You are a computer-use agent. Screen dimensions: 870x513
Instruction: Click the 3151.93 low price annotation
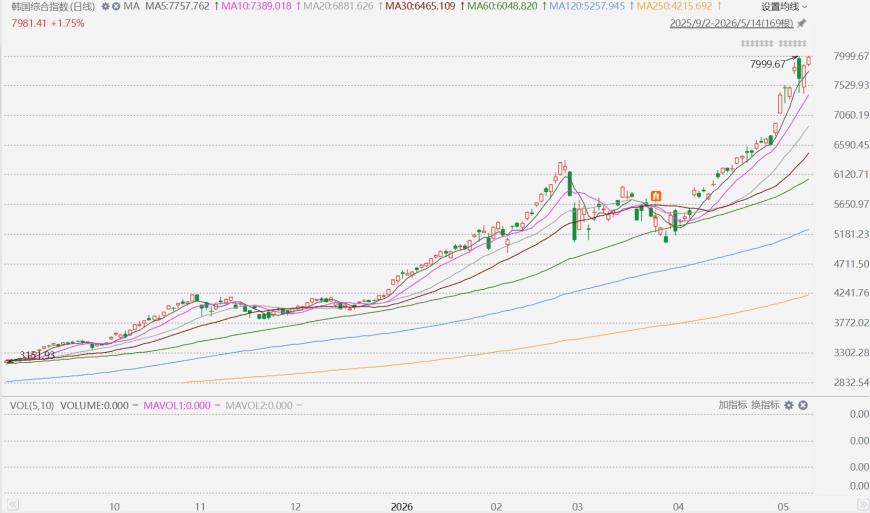37,355
